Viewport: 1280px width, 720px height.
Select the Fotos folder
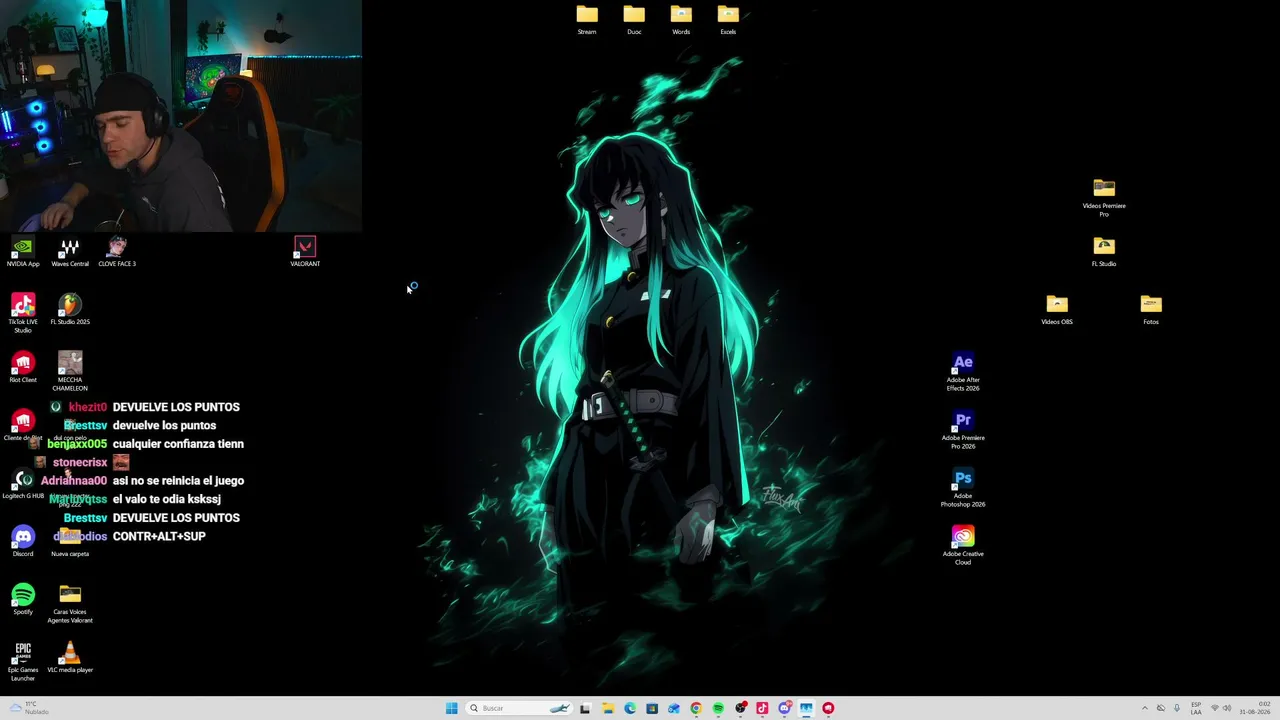pos(1151,310)
